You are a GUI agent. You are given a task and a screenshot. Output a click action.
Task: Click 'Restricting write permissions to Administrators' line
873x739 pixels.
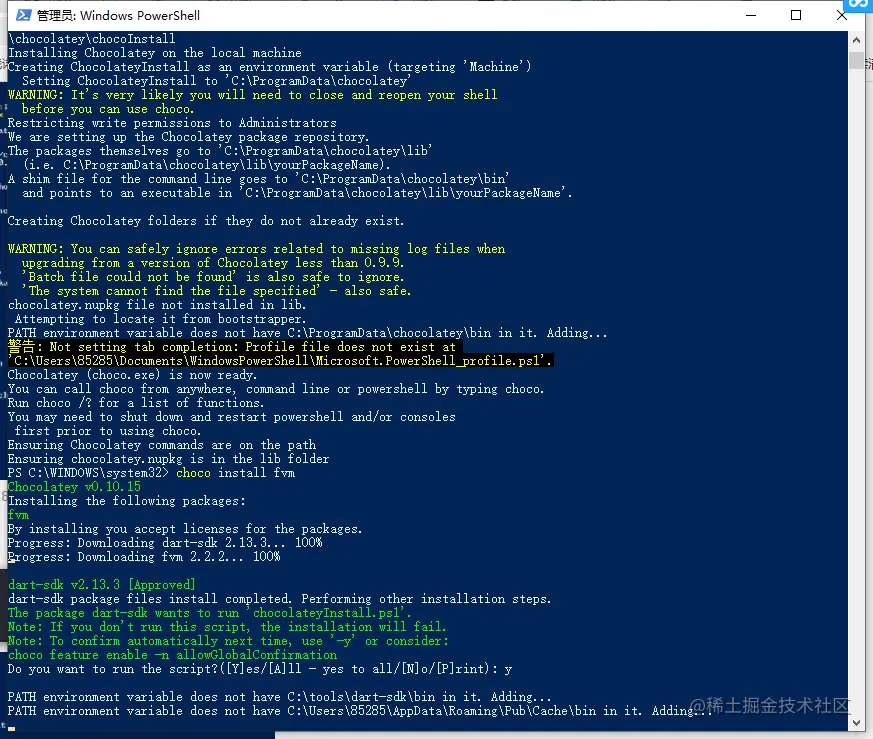pos(172,123)
